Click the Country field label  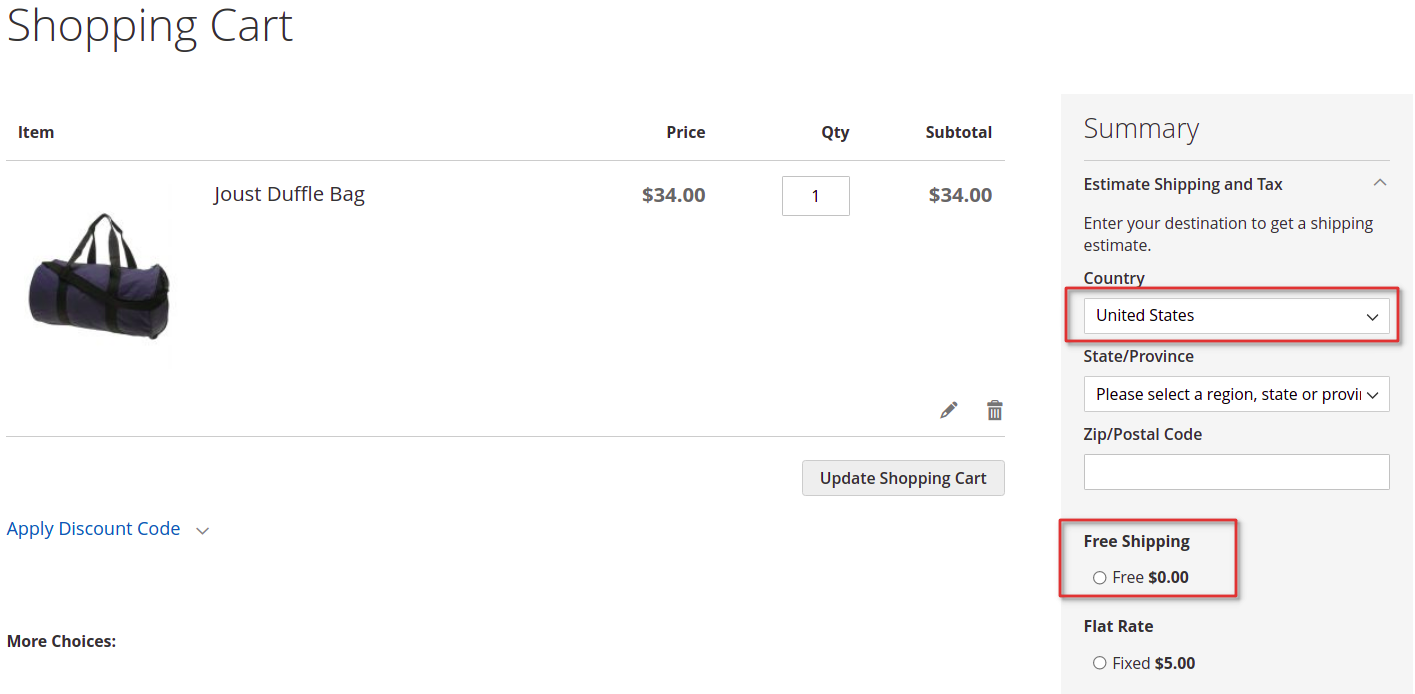click(1114, 278)
